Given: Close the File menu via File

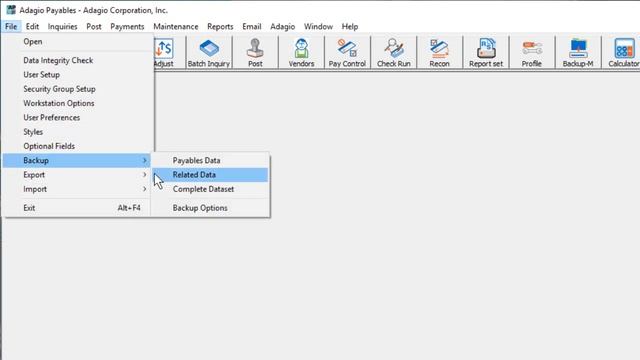Looking at the screenshot, I should click(x=11, y=27).
